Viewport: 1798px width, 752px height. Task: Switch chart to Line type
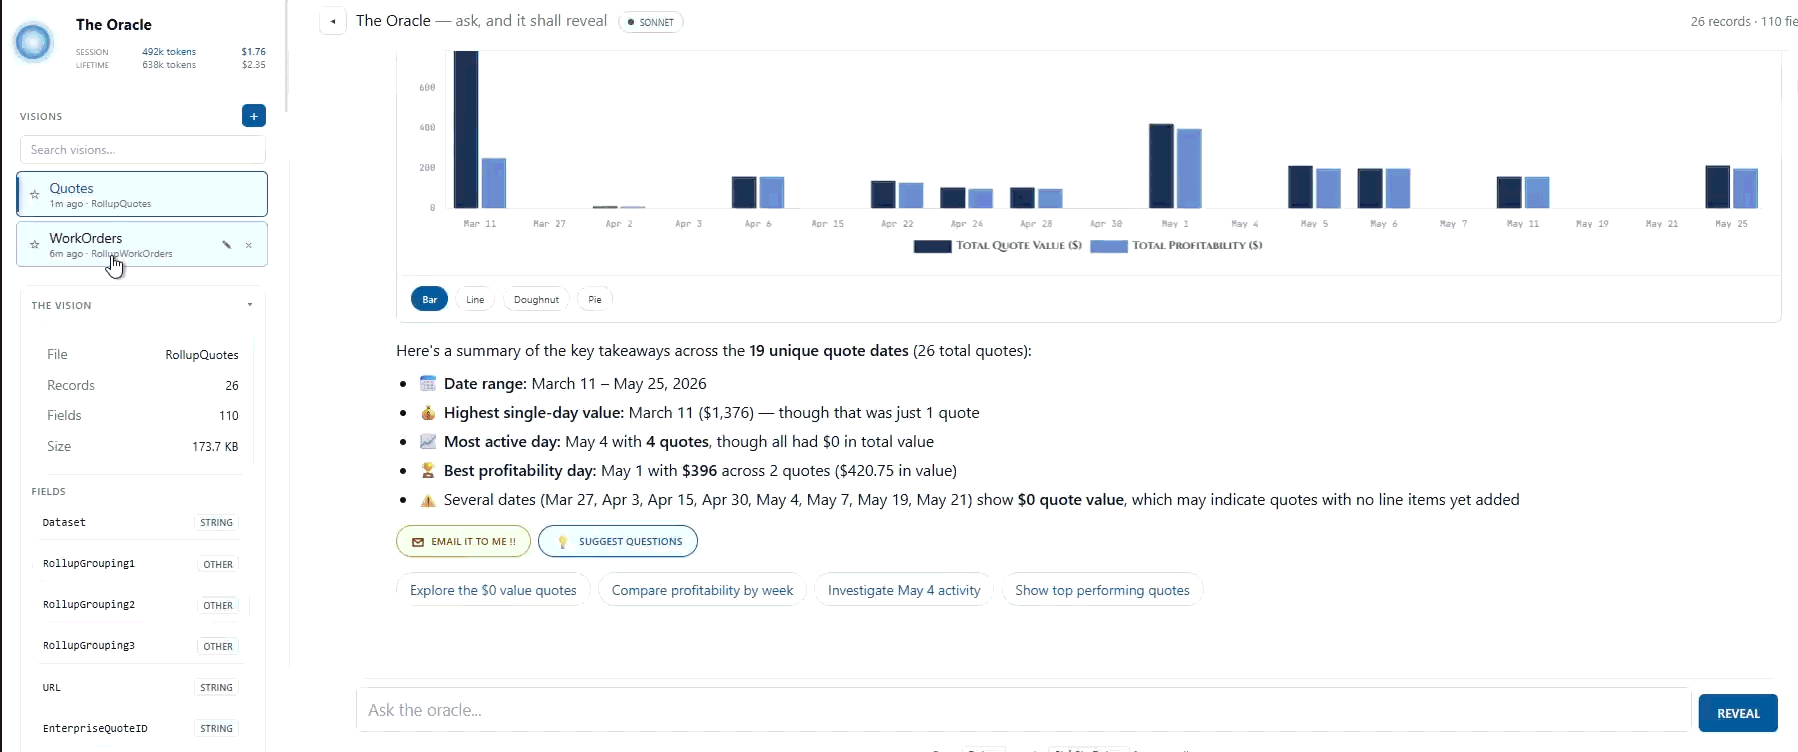(x=475, y=299)
